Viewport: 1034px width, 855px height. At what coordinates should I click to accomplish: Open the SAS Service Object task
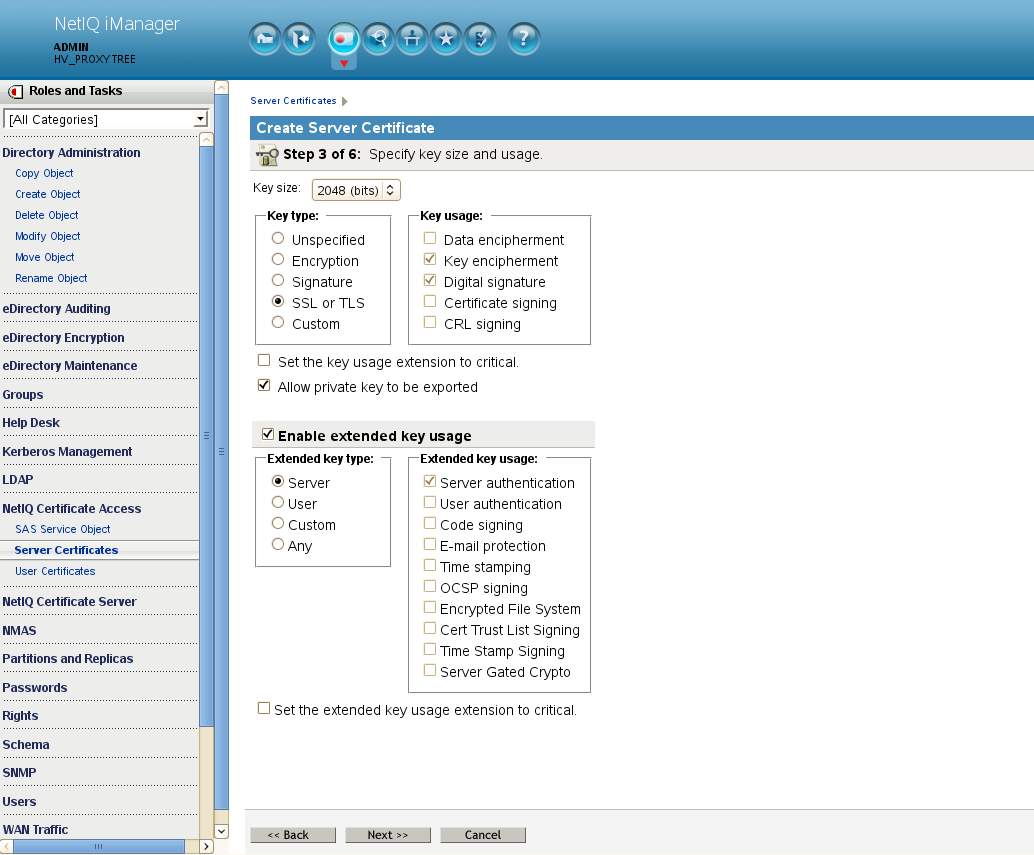pyautogui.click(x=63, y=529)
